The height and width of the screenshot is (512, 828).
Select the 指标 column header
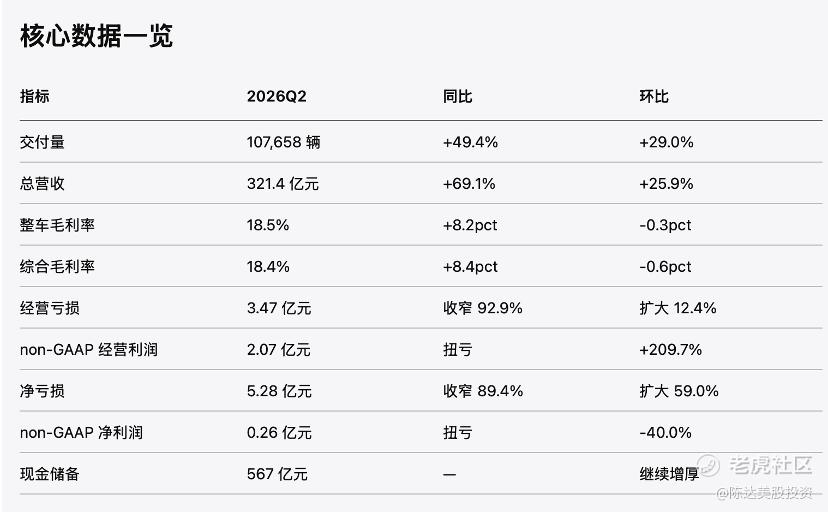click(35, 96)
